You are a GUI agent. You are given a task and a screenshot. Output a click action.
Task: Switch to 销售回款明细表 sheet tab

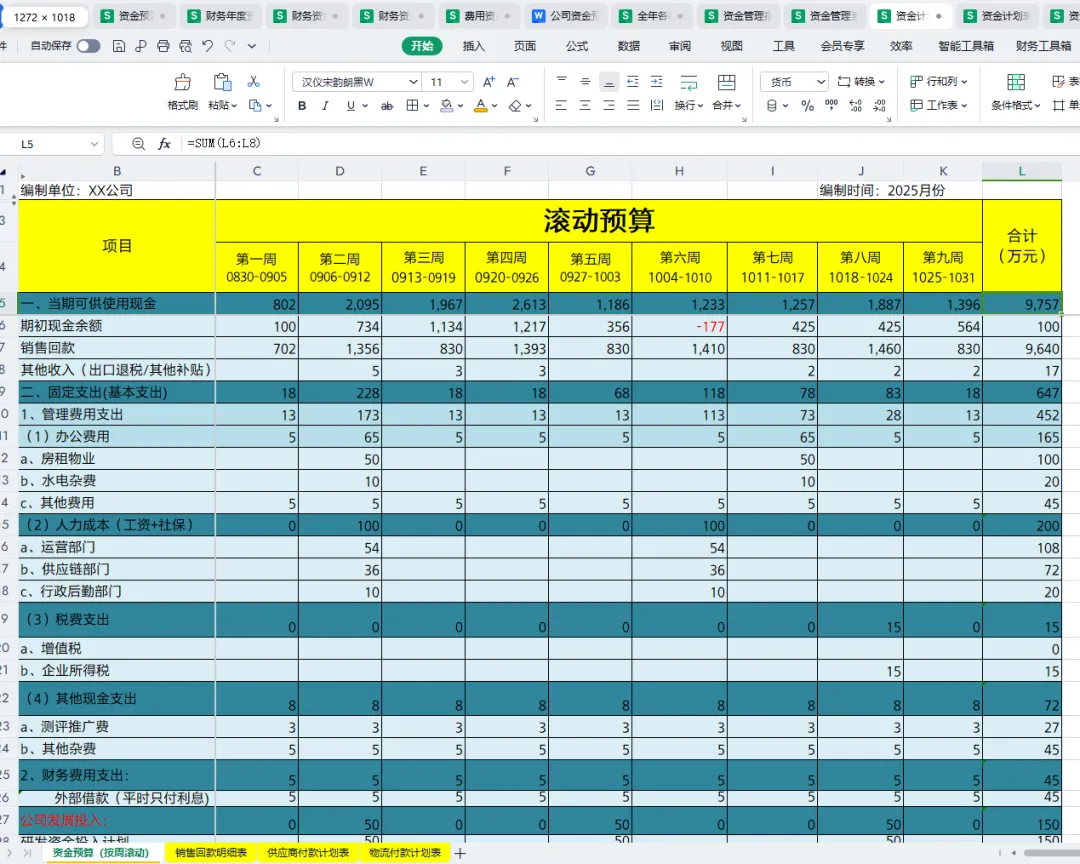(211, 853)
